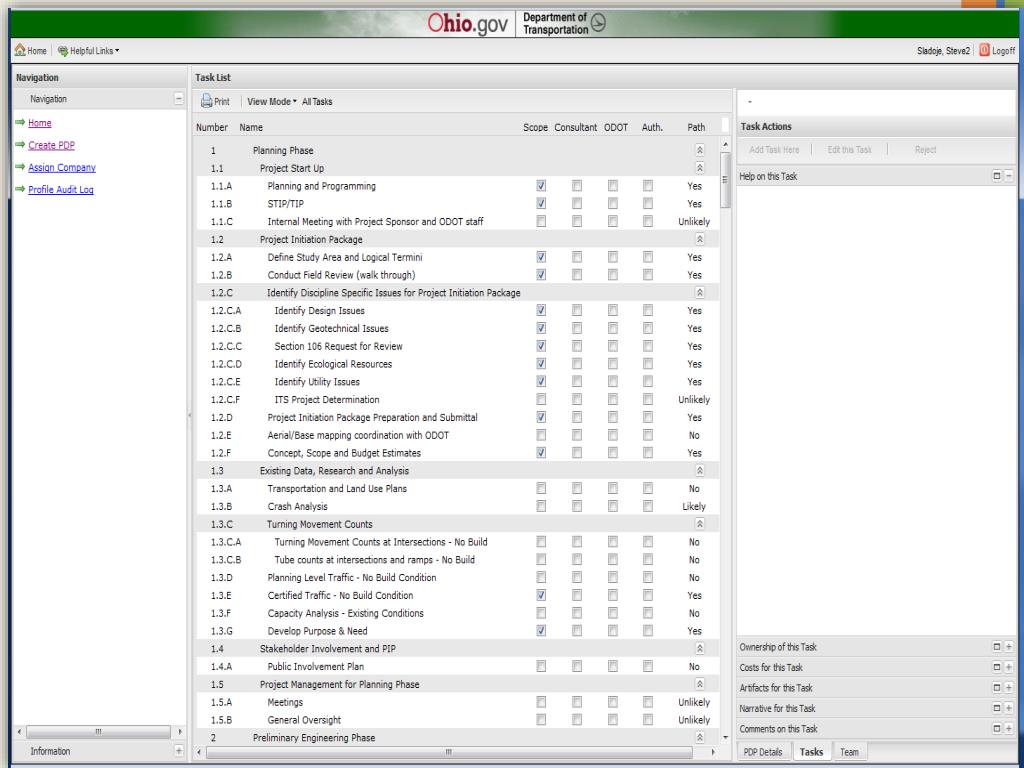Collapse the Planning Phase row chevron

pos(699,150)
